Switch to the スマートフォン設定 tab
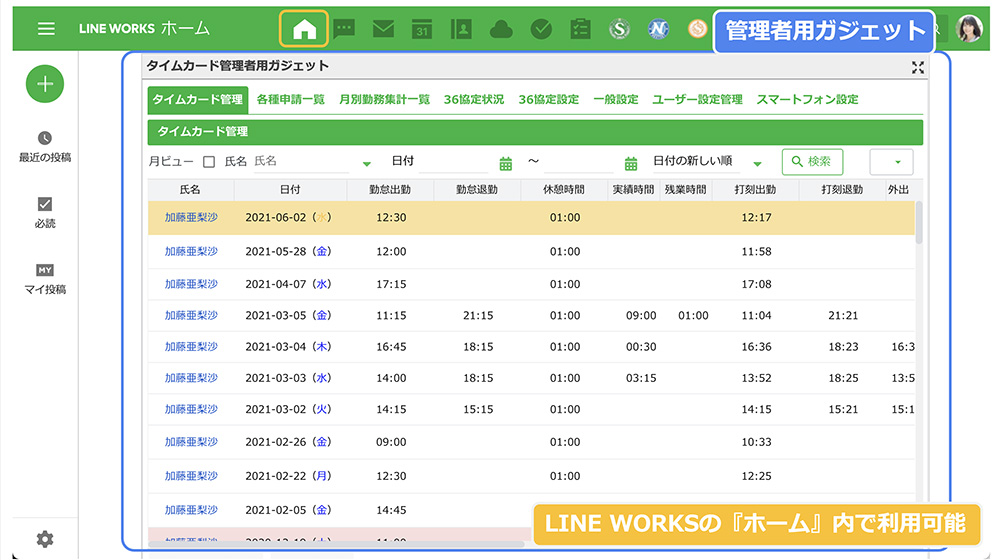 [x=807, y=99]
